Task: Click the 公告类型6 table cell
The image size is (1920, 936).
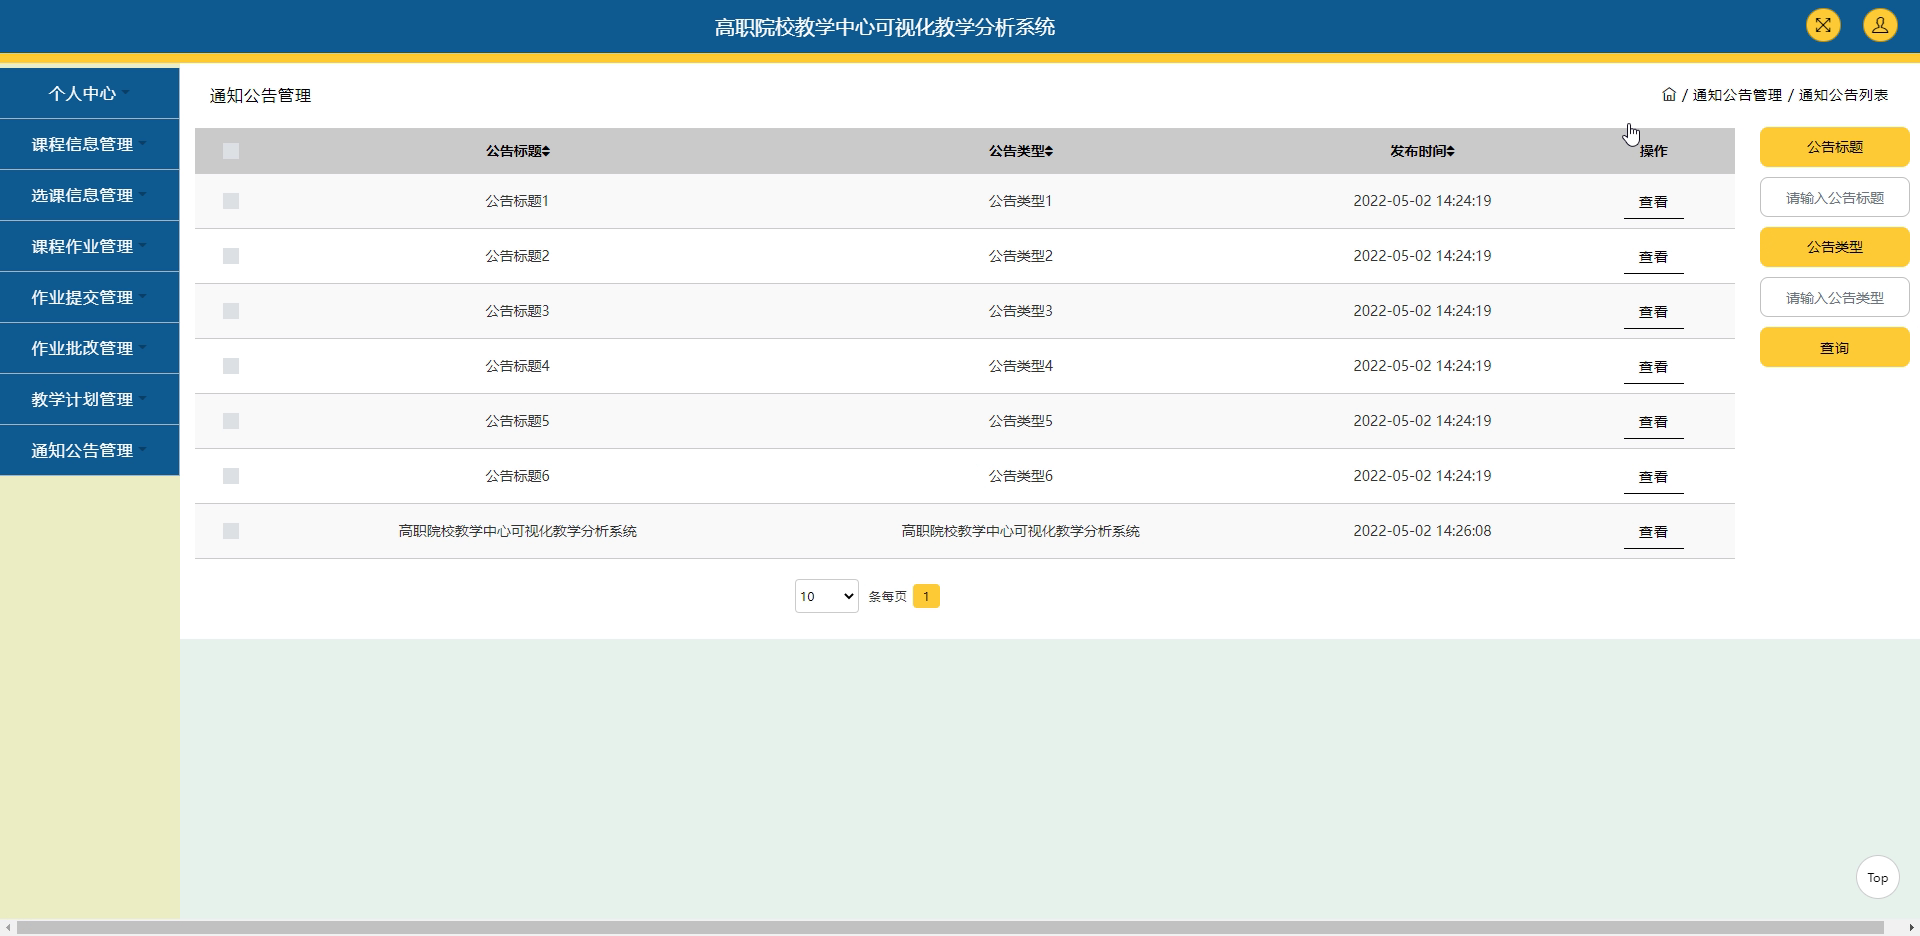Action: pyautogui.click(x=1020, y=476)
